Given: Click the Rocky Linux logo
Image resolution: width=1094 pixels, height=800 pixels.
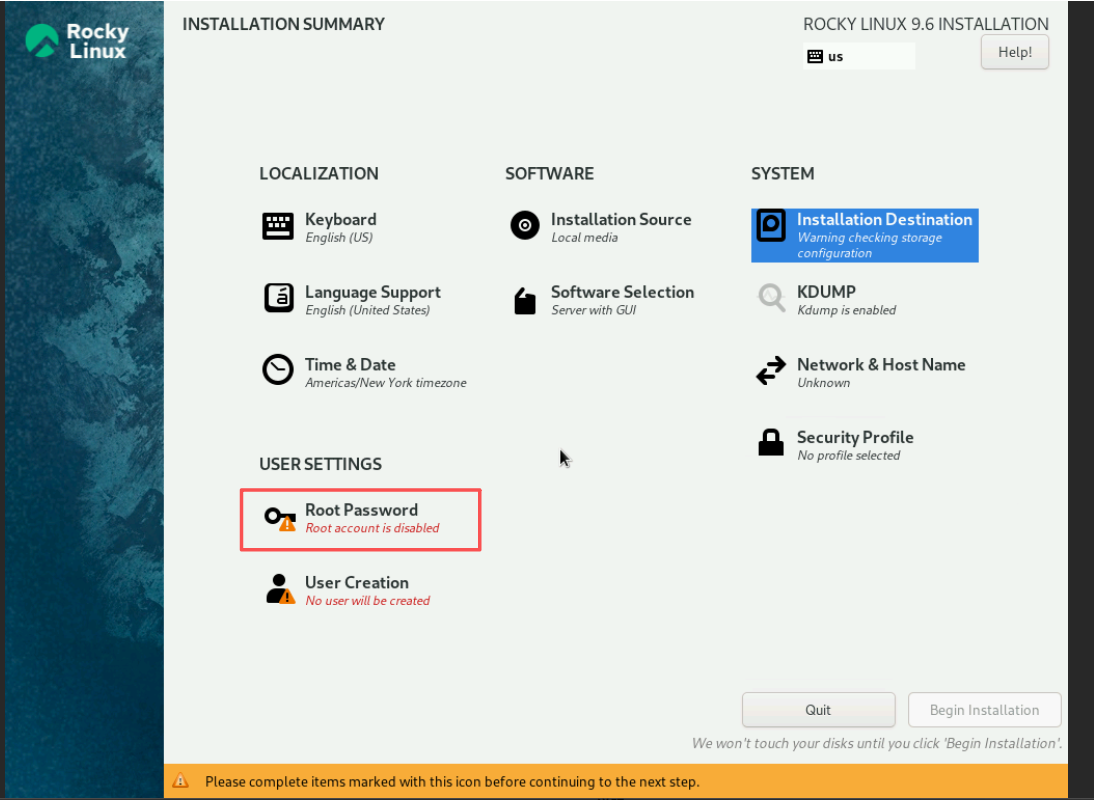Looking at the screenshot, I should click(77, 41).
